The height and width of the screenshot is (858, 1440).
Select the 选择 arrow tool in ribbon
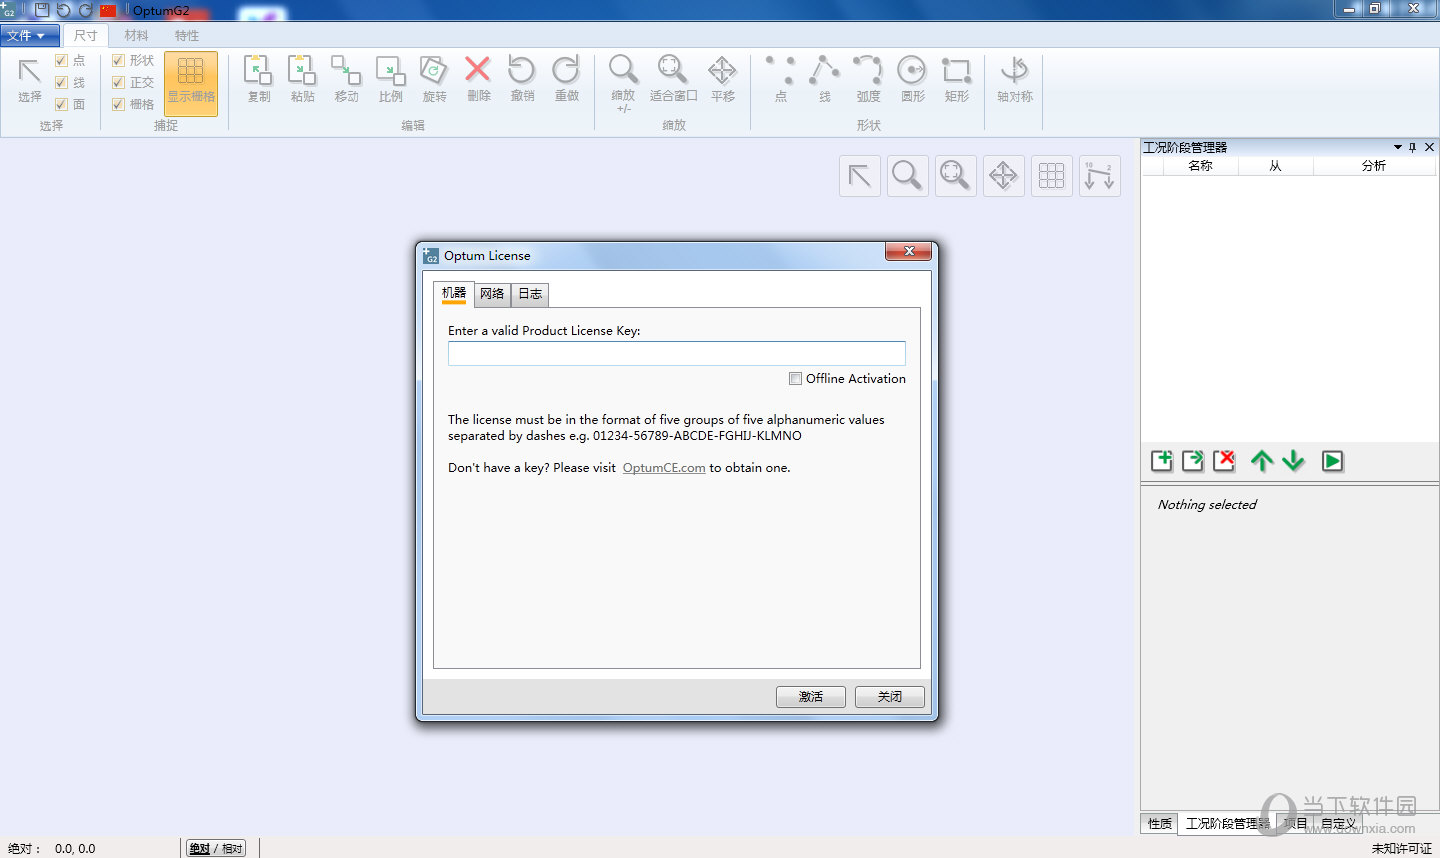point(29,80)
